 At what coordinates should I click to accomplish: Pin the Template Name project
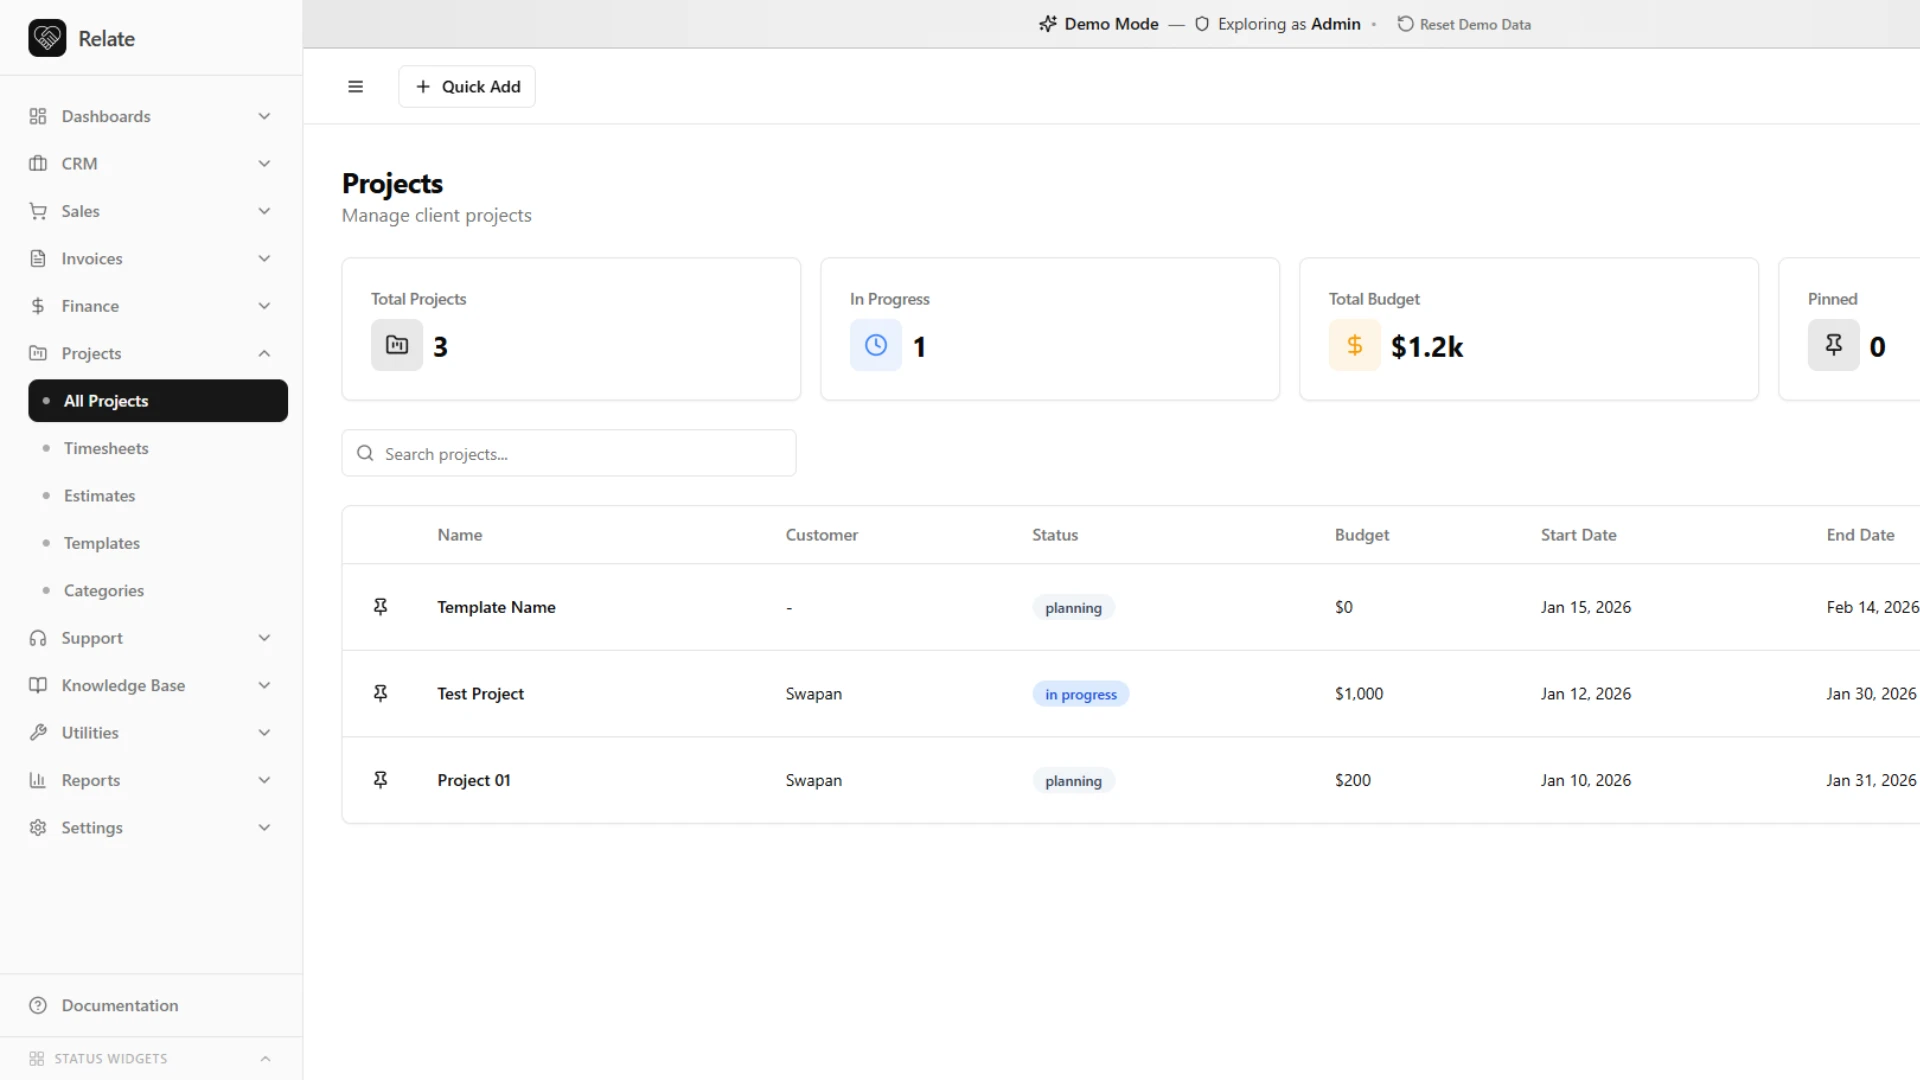coord(380,607)
